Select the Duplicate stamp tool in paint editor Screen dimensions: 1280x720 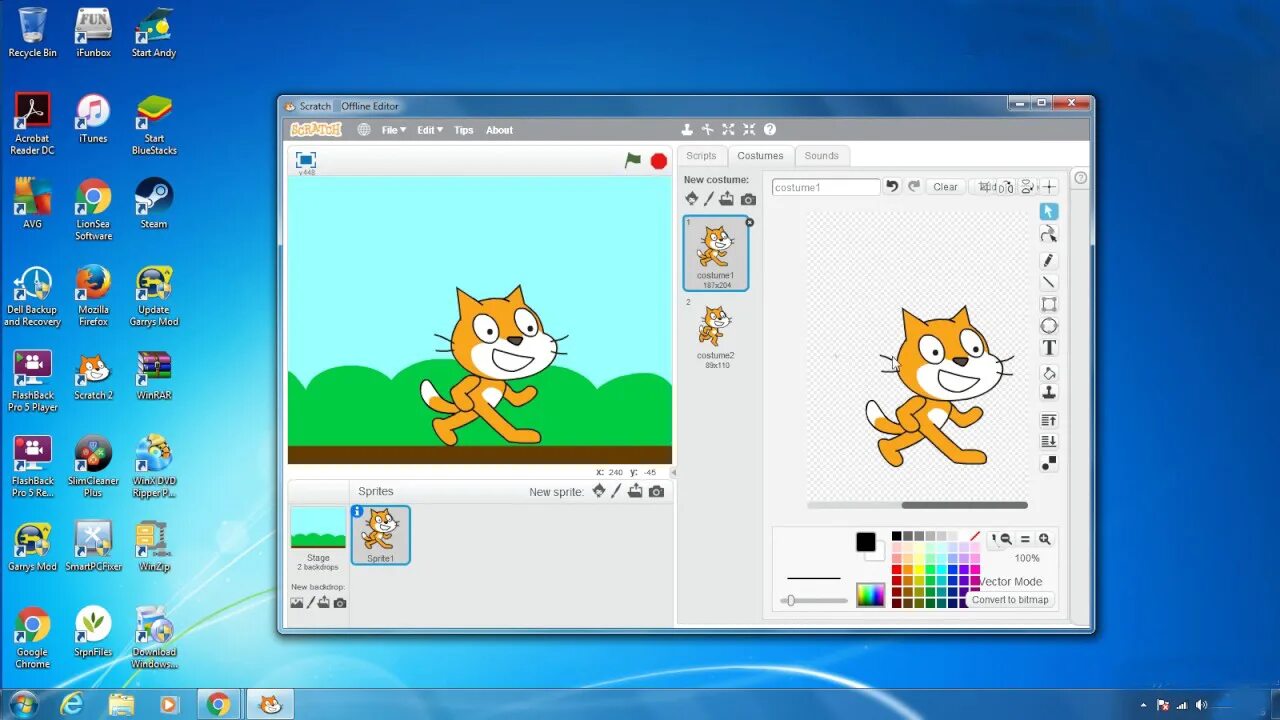(1049, 393)
